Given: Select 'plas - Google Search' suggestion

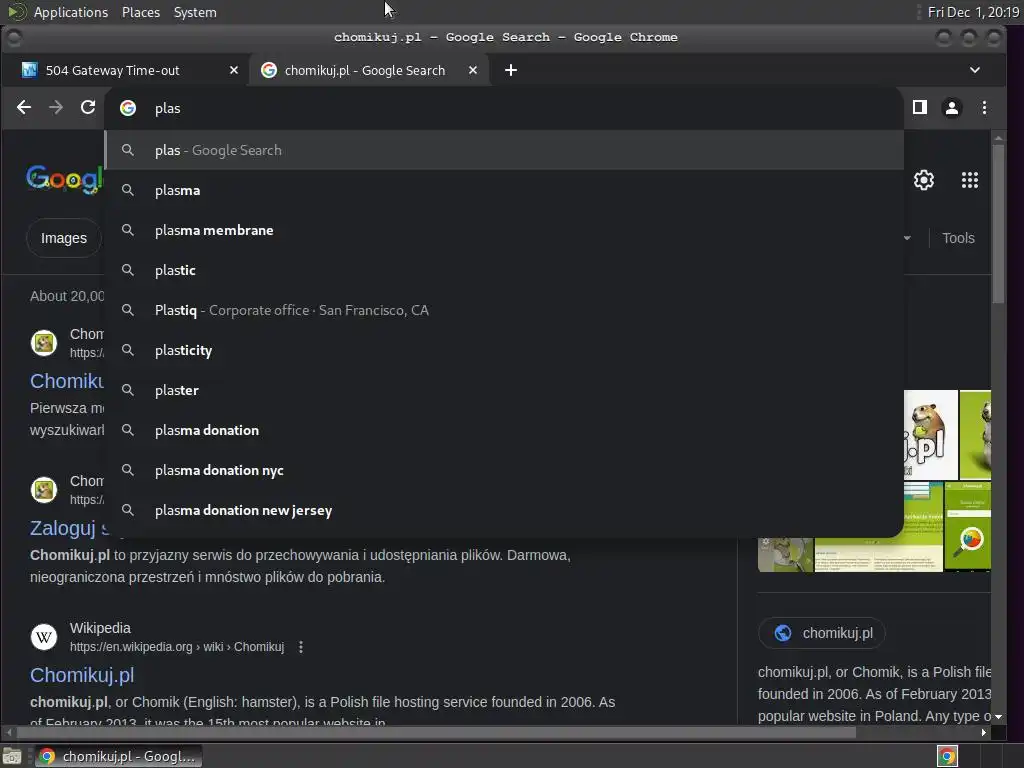Looking at the screenshot, I should (504, 150).
